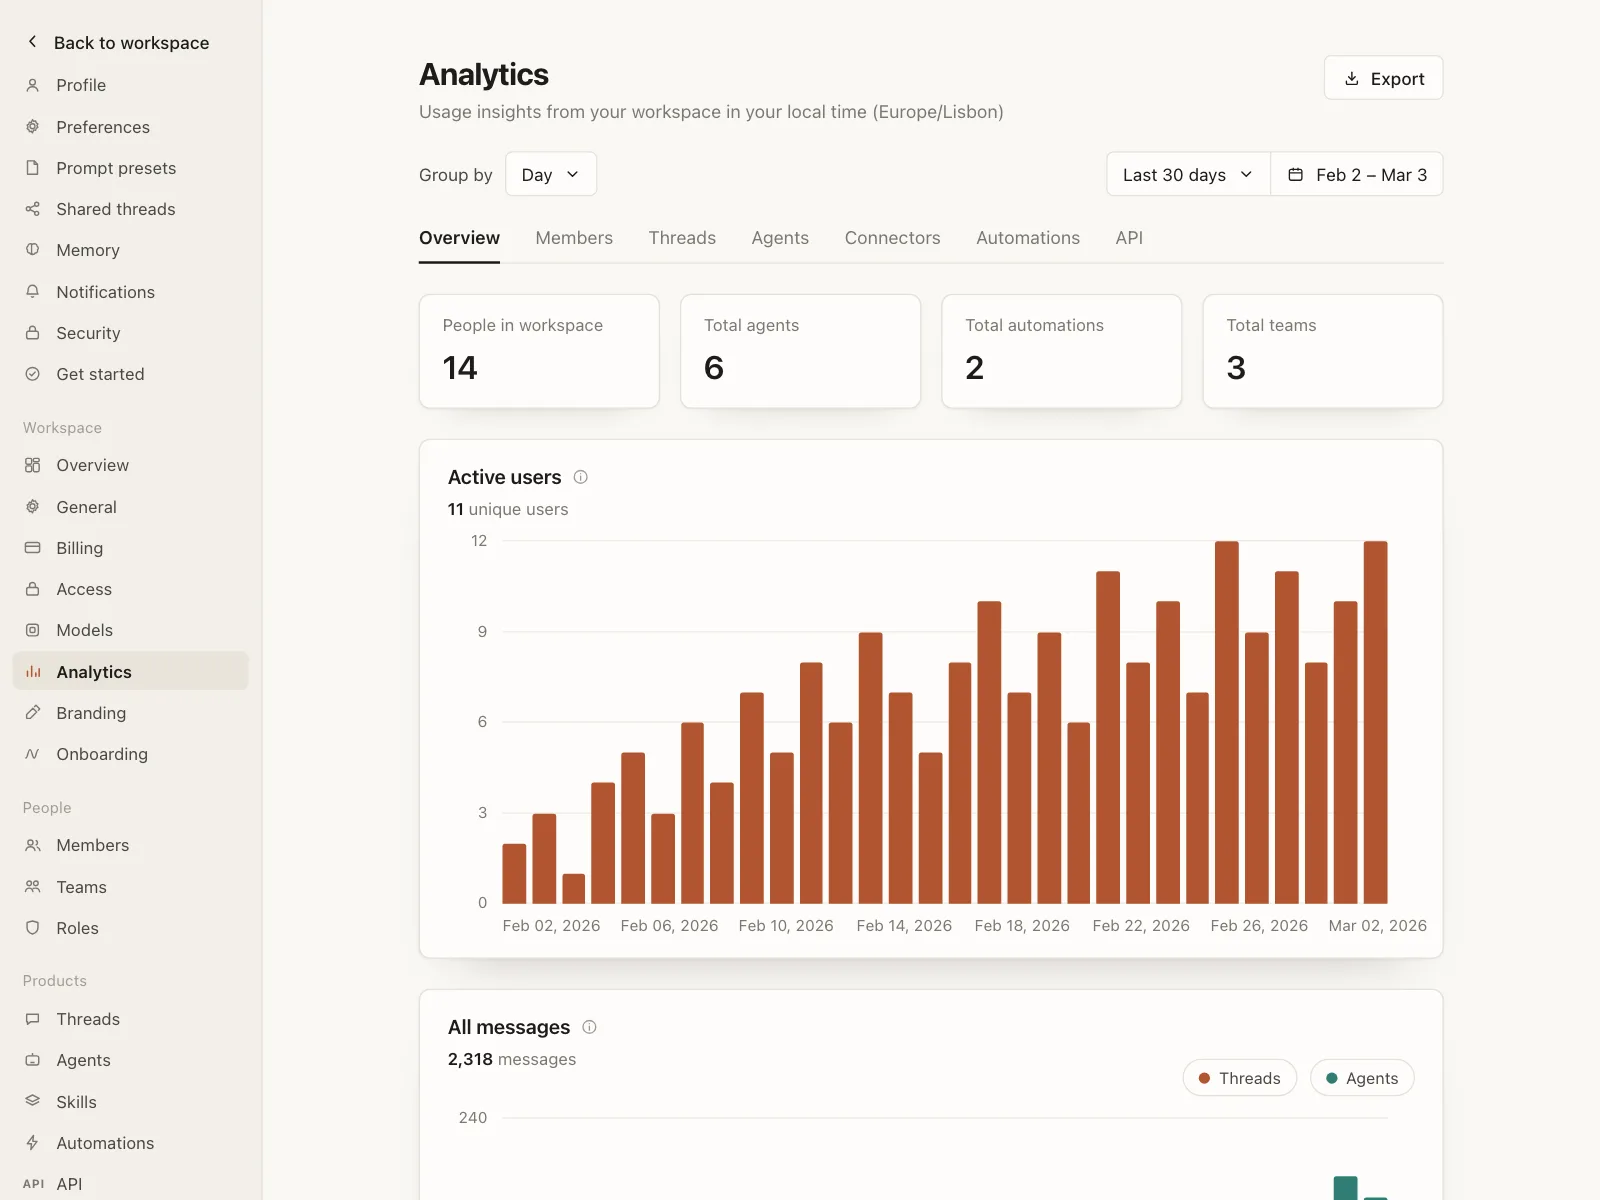This screenshot has width=1600, height=1200.
Task: Toggle the Threads series in messages chart
Action: tap(1240, 1078)
